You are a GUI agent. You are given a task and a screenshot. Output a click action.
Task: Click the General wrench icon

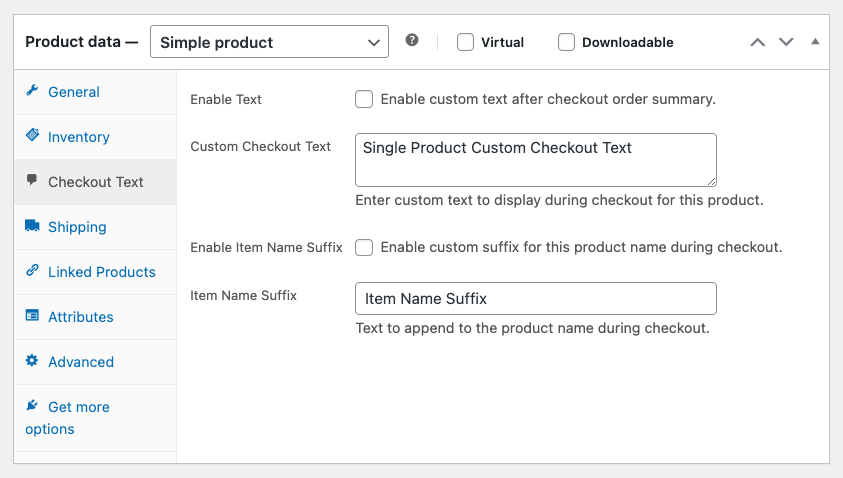[32, 91]
